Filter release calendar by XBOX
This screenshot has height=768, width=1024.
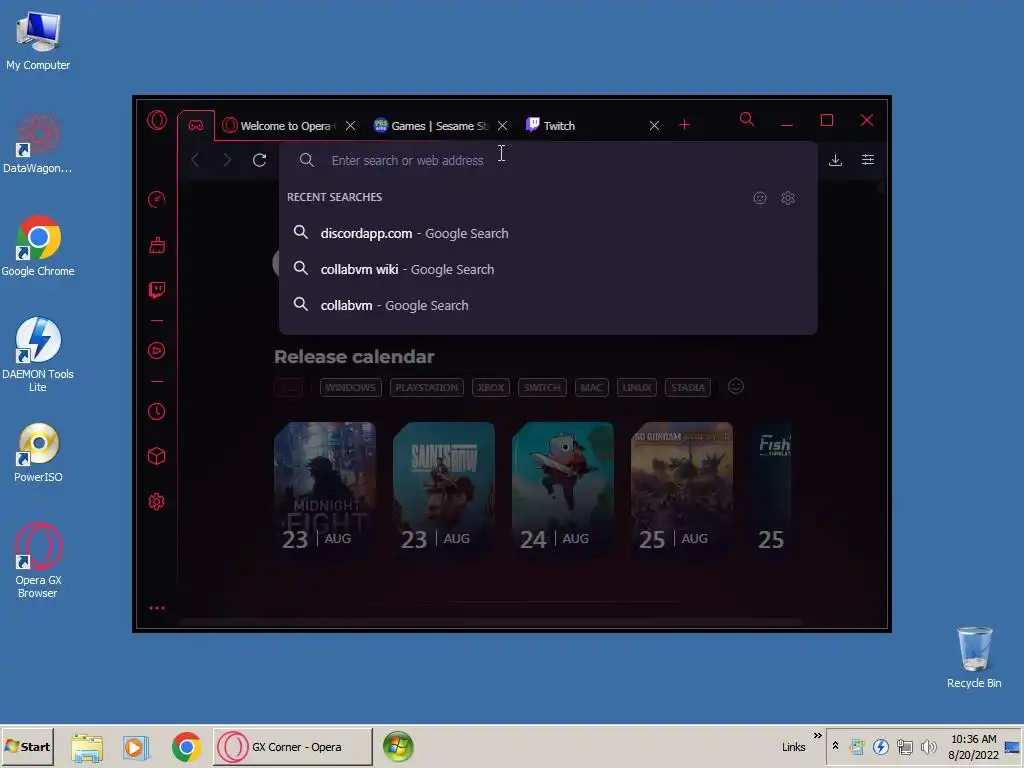[490, 387]
